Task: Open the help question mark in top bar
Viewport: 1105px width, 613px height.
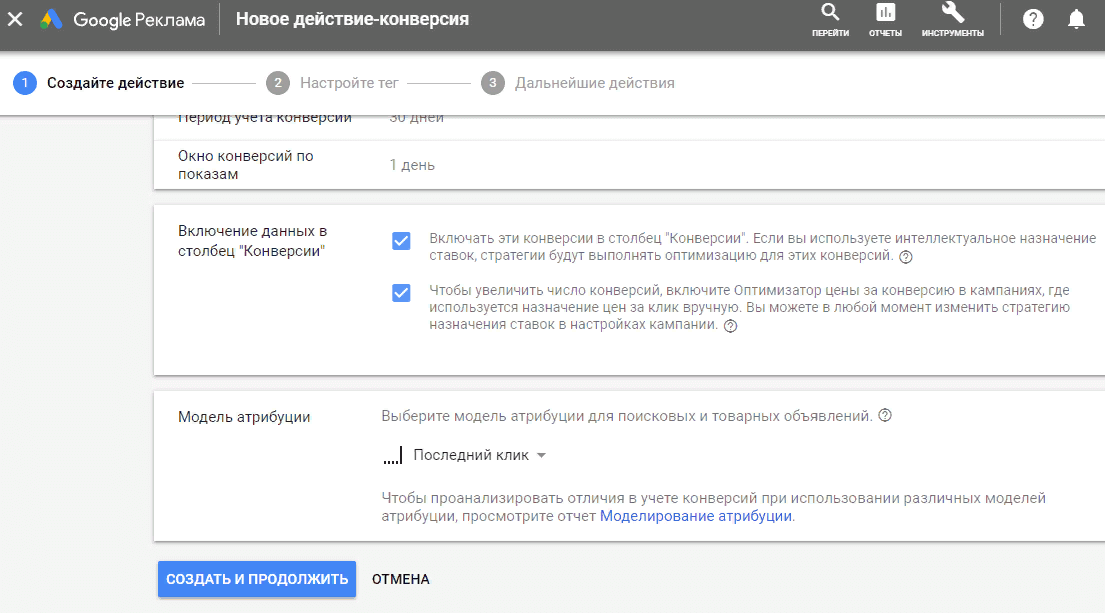Action: pos(1032,18)
